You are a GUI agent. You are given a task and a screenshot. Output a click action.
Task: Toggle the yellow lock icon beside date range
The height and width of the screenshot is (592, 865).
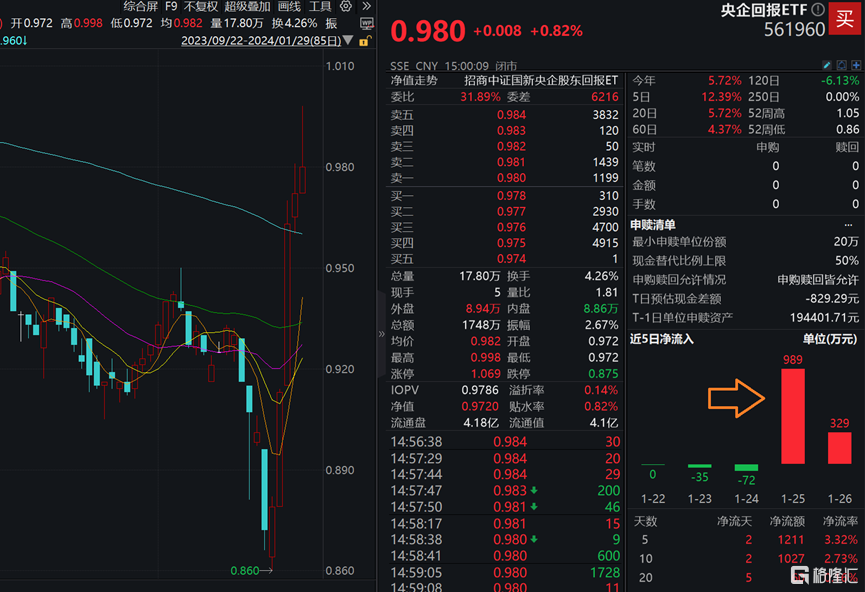pyautogui.click(x=365, y=41)
